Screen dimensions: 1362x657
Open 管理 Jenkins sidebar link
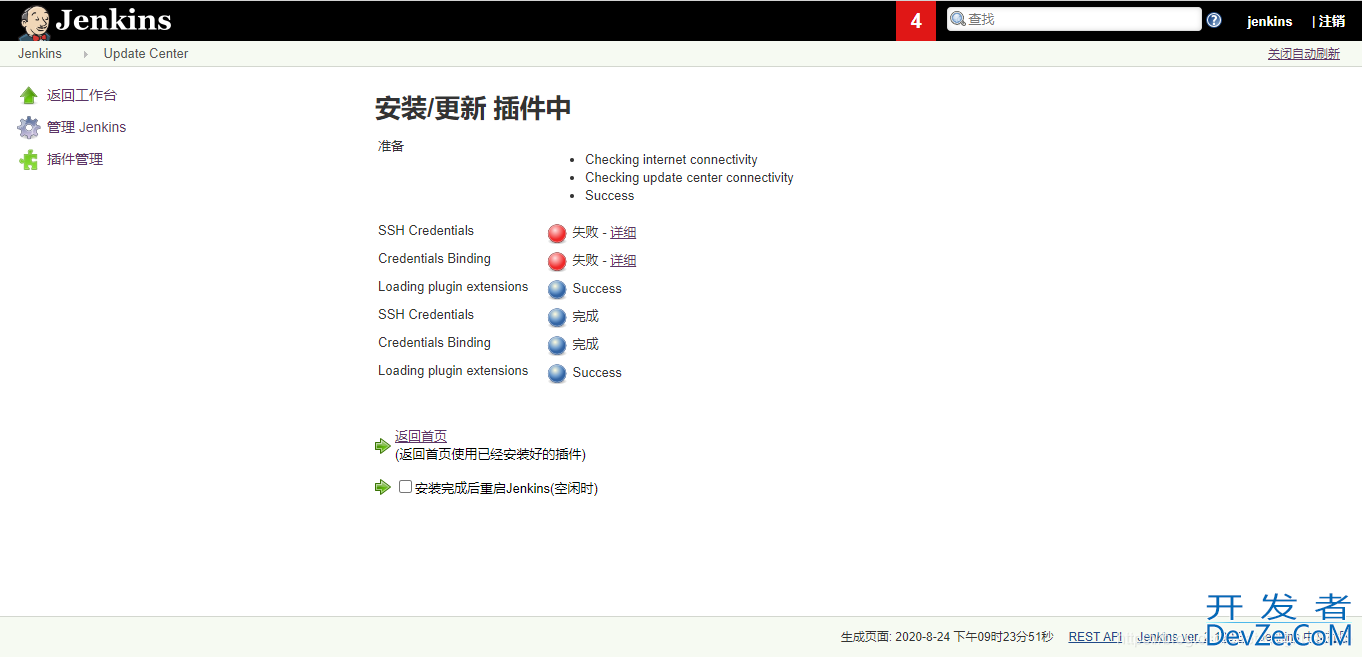point(87,127)
